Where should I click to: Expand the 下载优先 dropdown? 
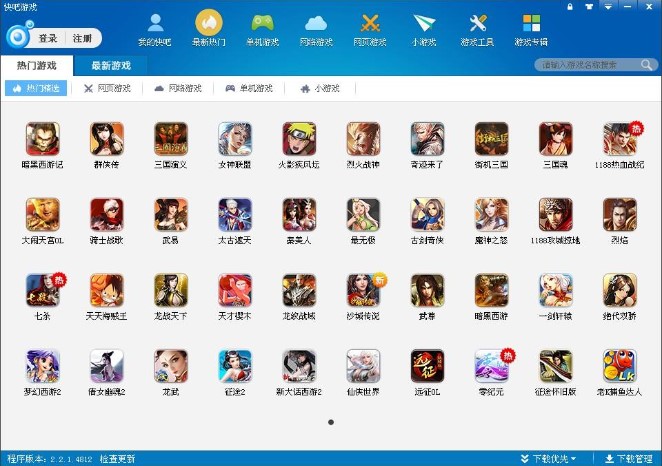coord(548,459)
